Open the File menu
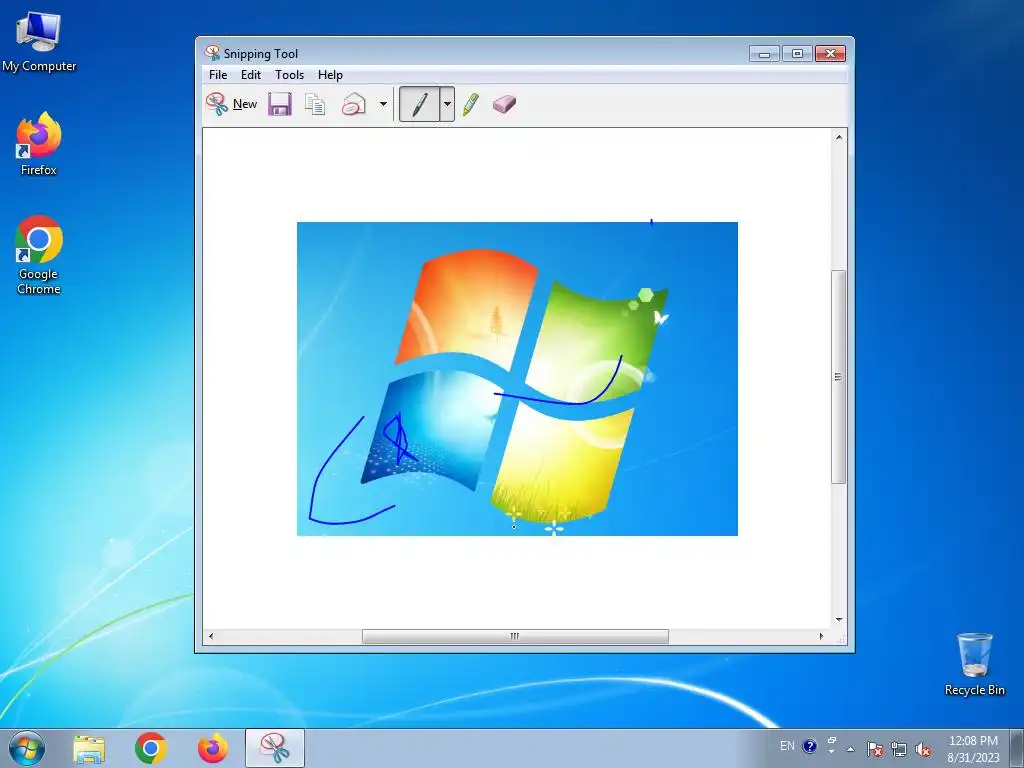Image resolution: width=1024 pixels, height=768 pixels. 218,74
